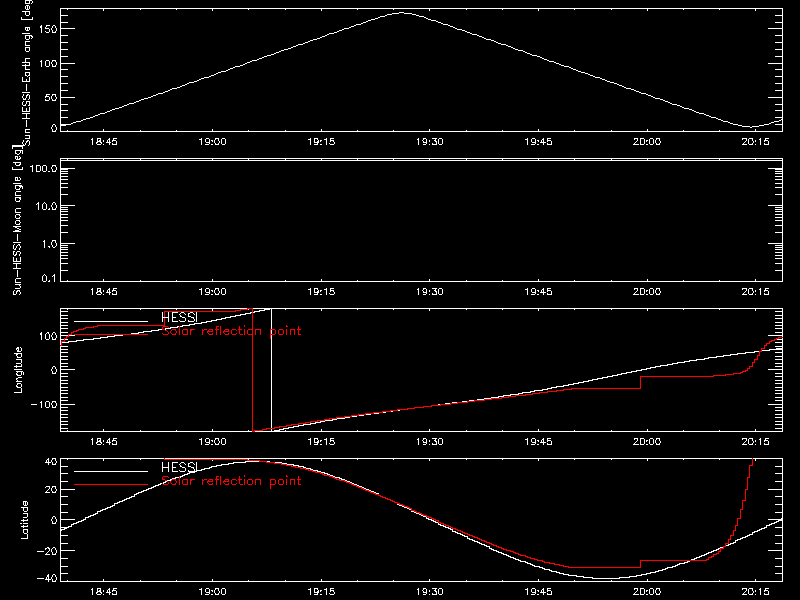This screenshot has width=800, height=600.
Task: Click the 40 tick on Latitude plot
Action: [51, 462]
